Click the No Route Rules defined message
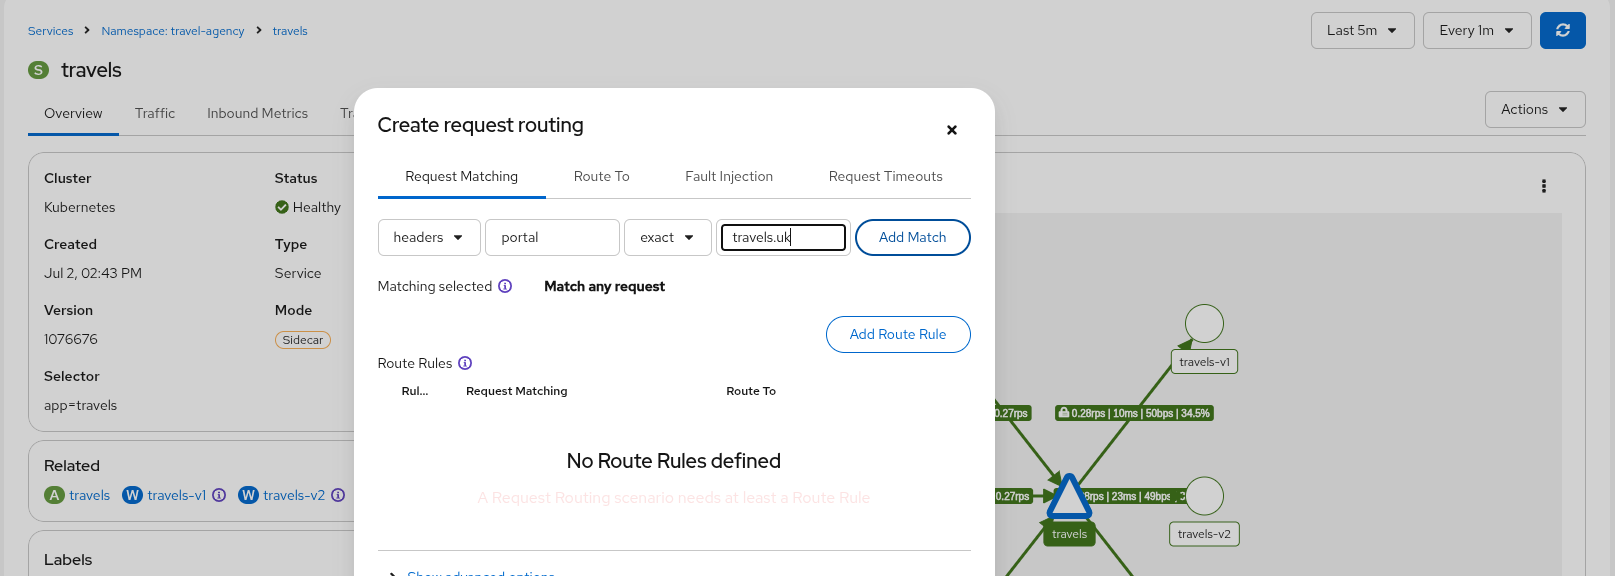 pos(674,461)
